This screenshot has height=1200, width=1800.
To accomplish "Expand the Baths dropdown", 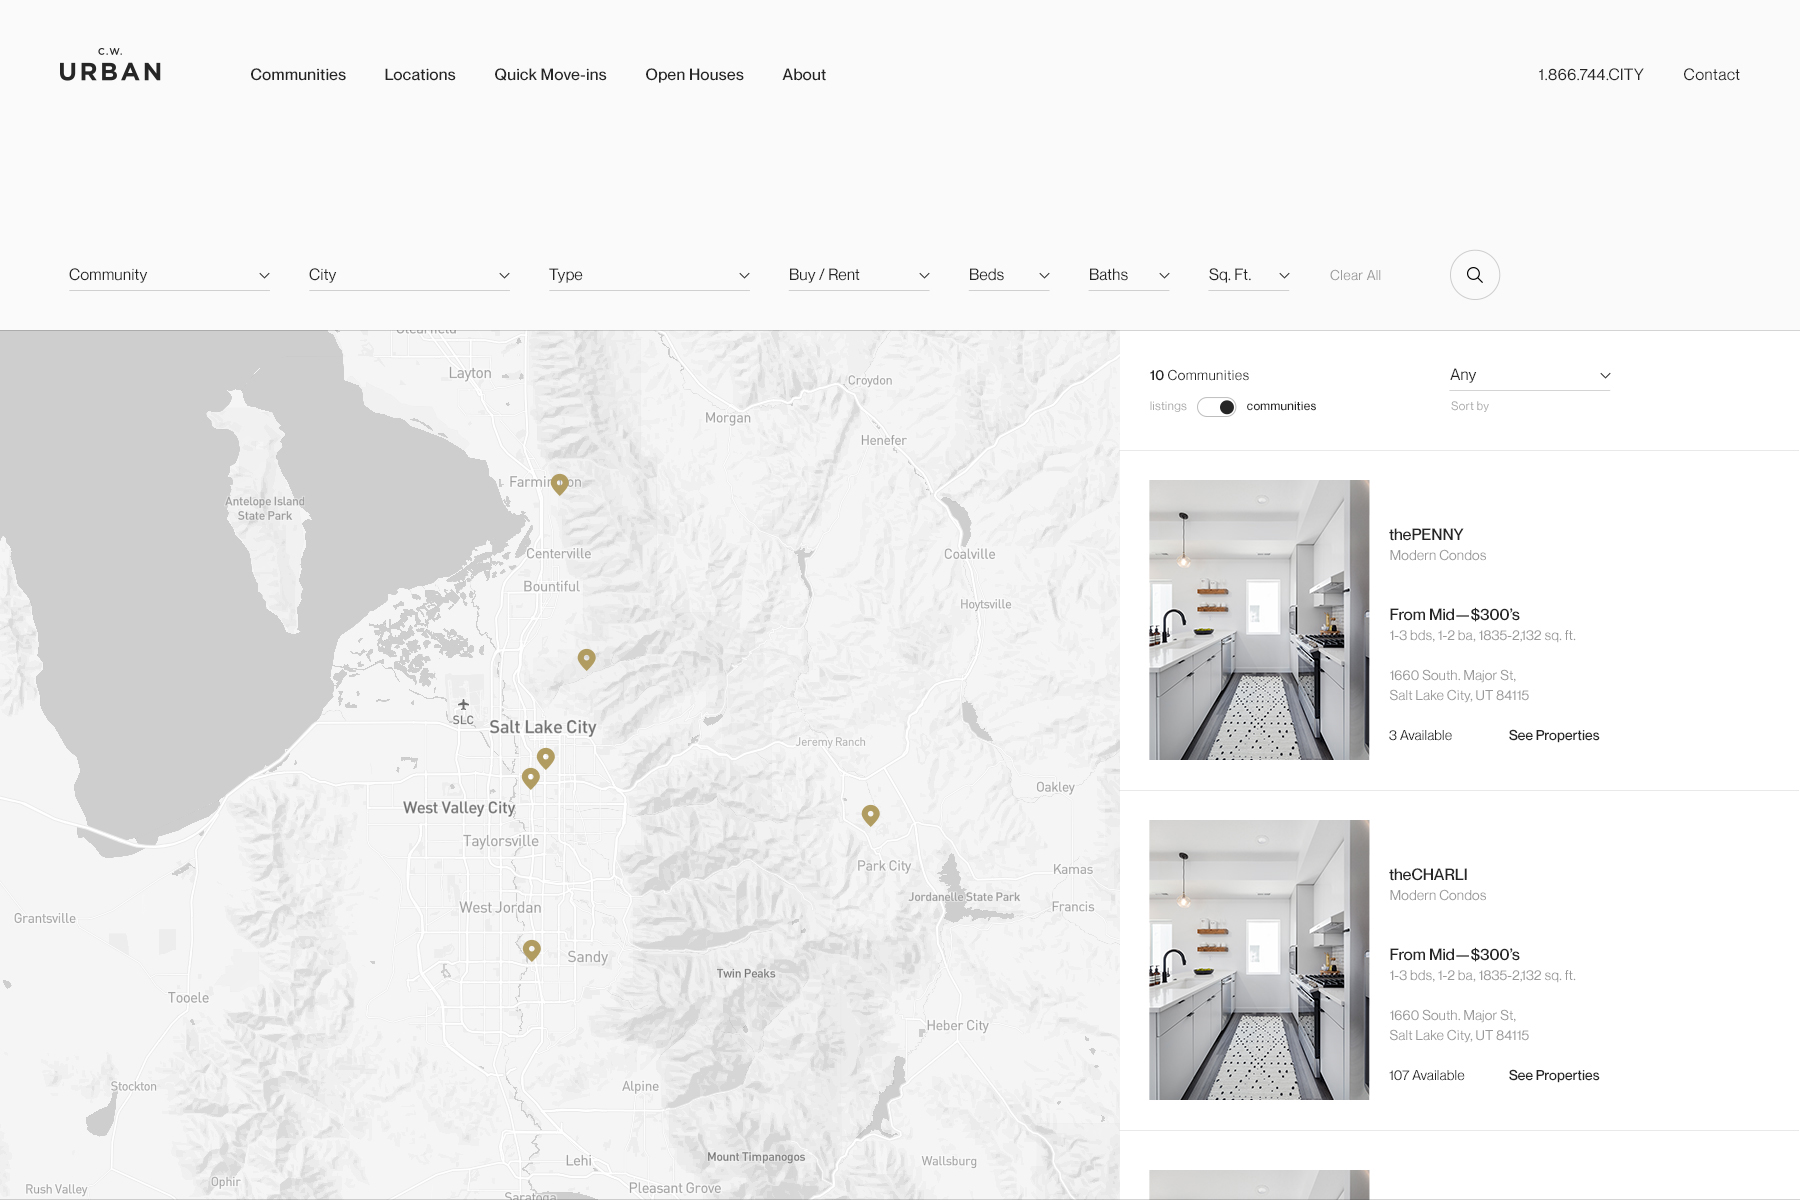I will (x=1129, y=275).
